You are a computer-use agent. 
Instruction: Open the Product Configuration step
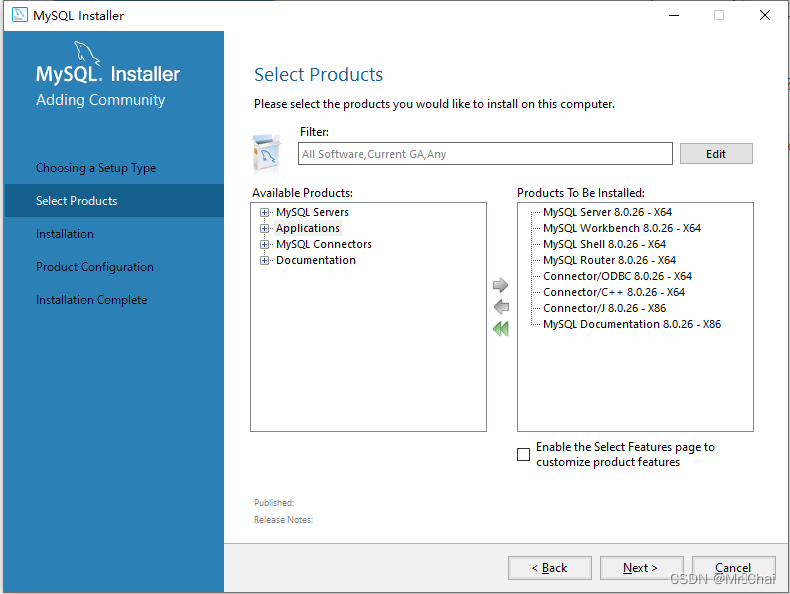click(95, 267)
